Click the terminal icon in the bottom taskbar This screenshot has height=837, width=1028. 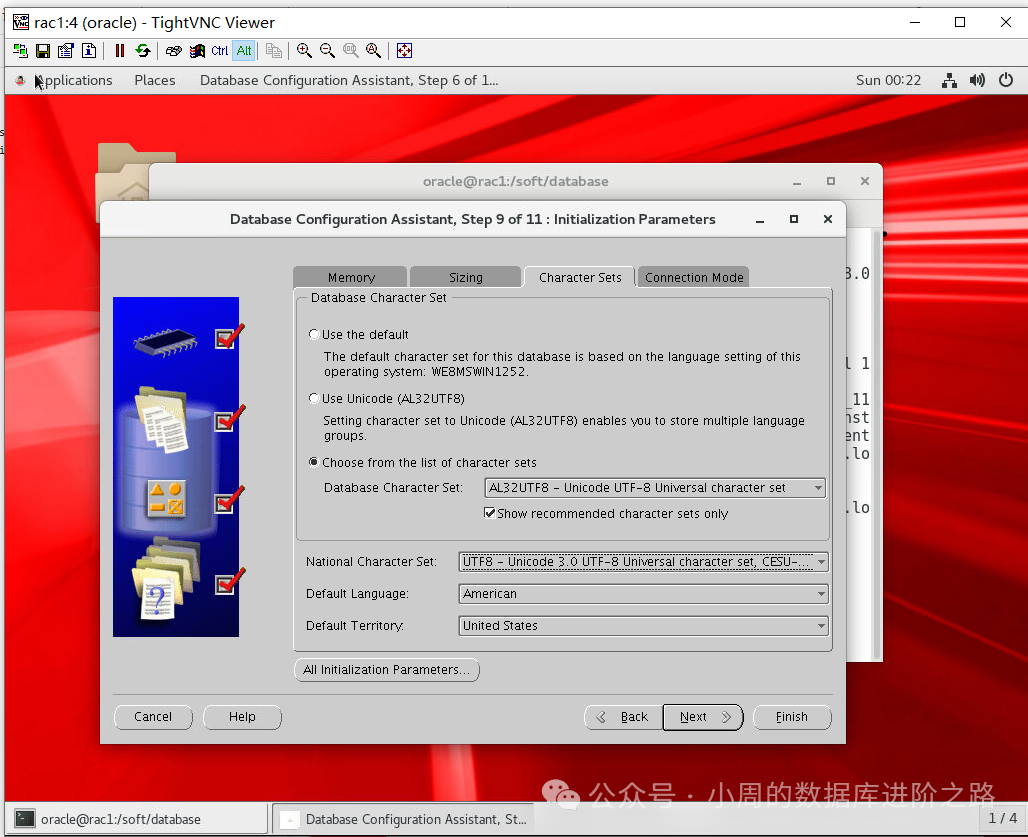click(25, 819)
